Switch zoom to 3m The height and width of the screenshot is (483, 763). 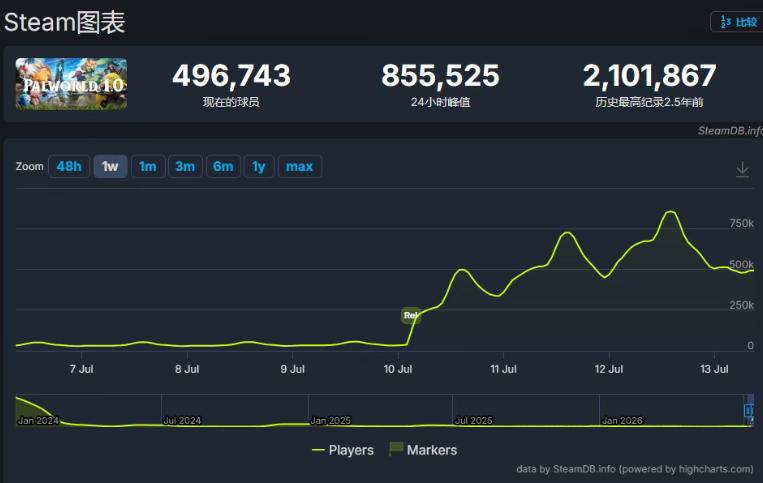[x=185, y=166]
